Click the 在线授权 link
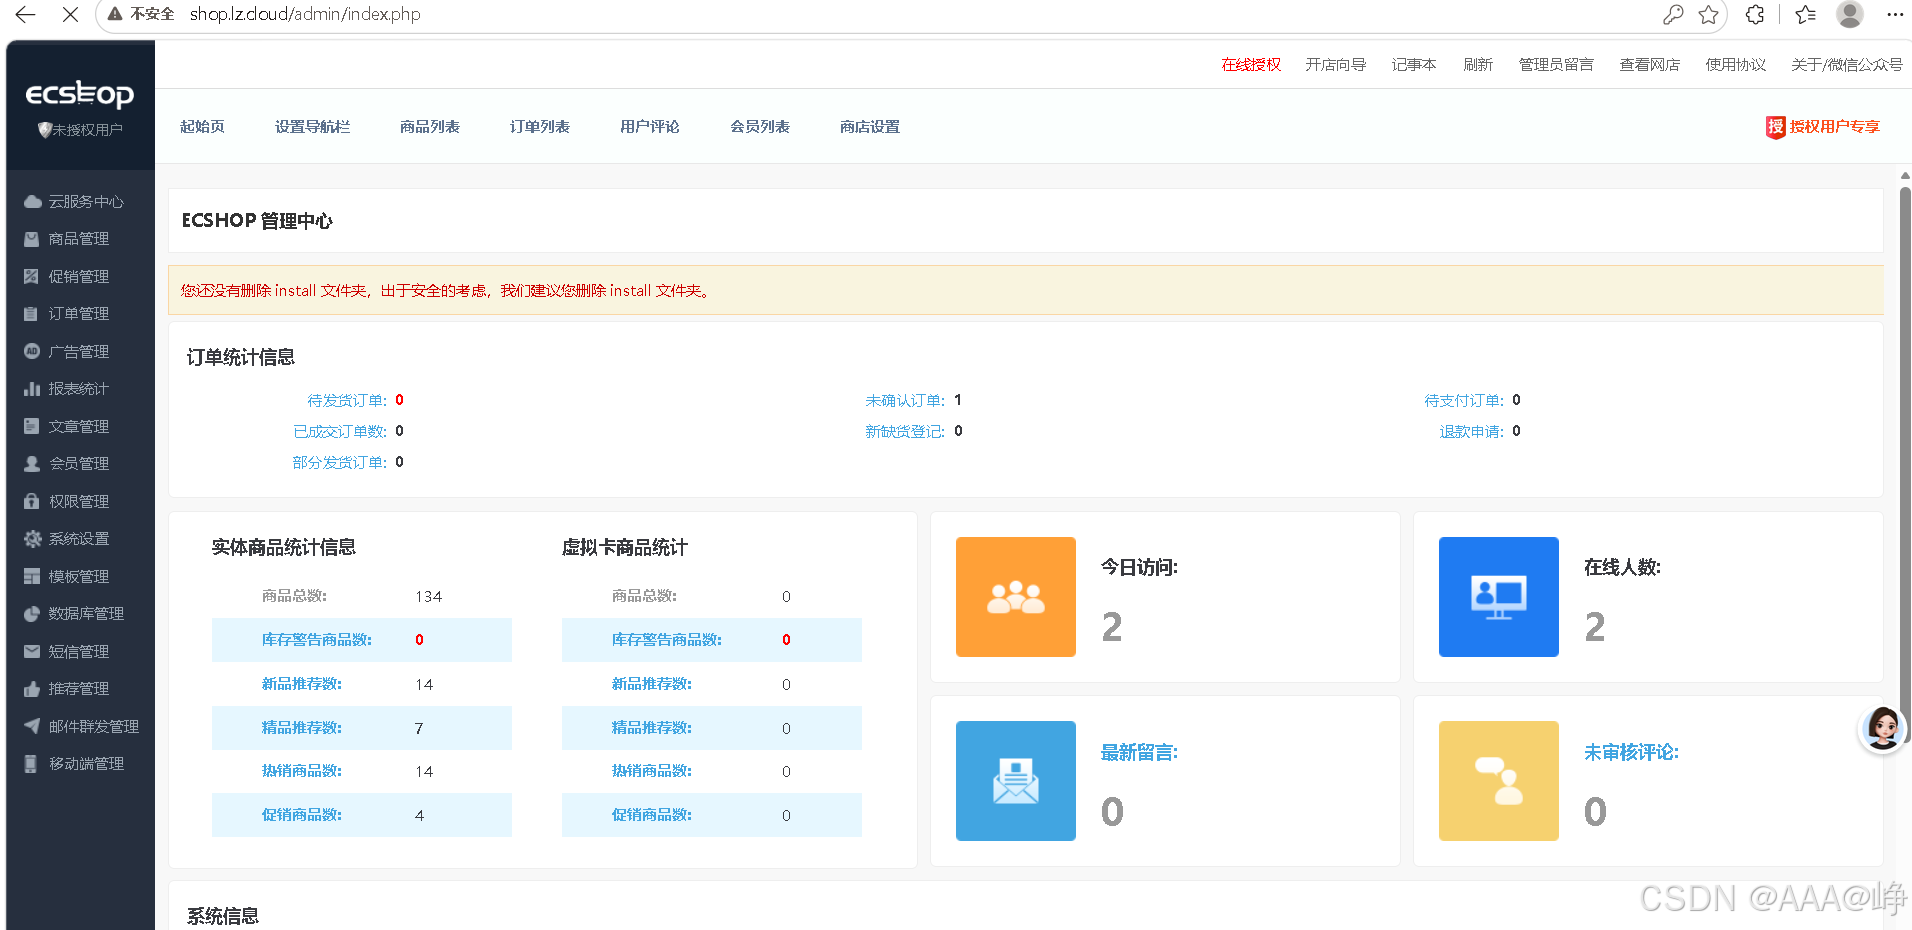Image resolution: width=1912 pixels, height=930 pixels. click(1251, 65)
